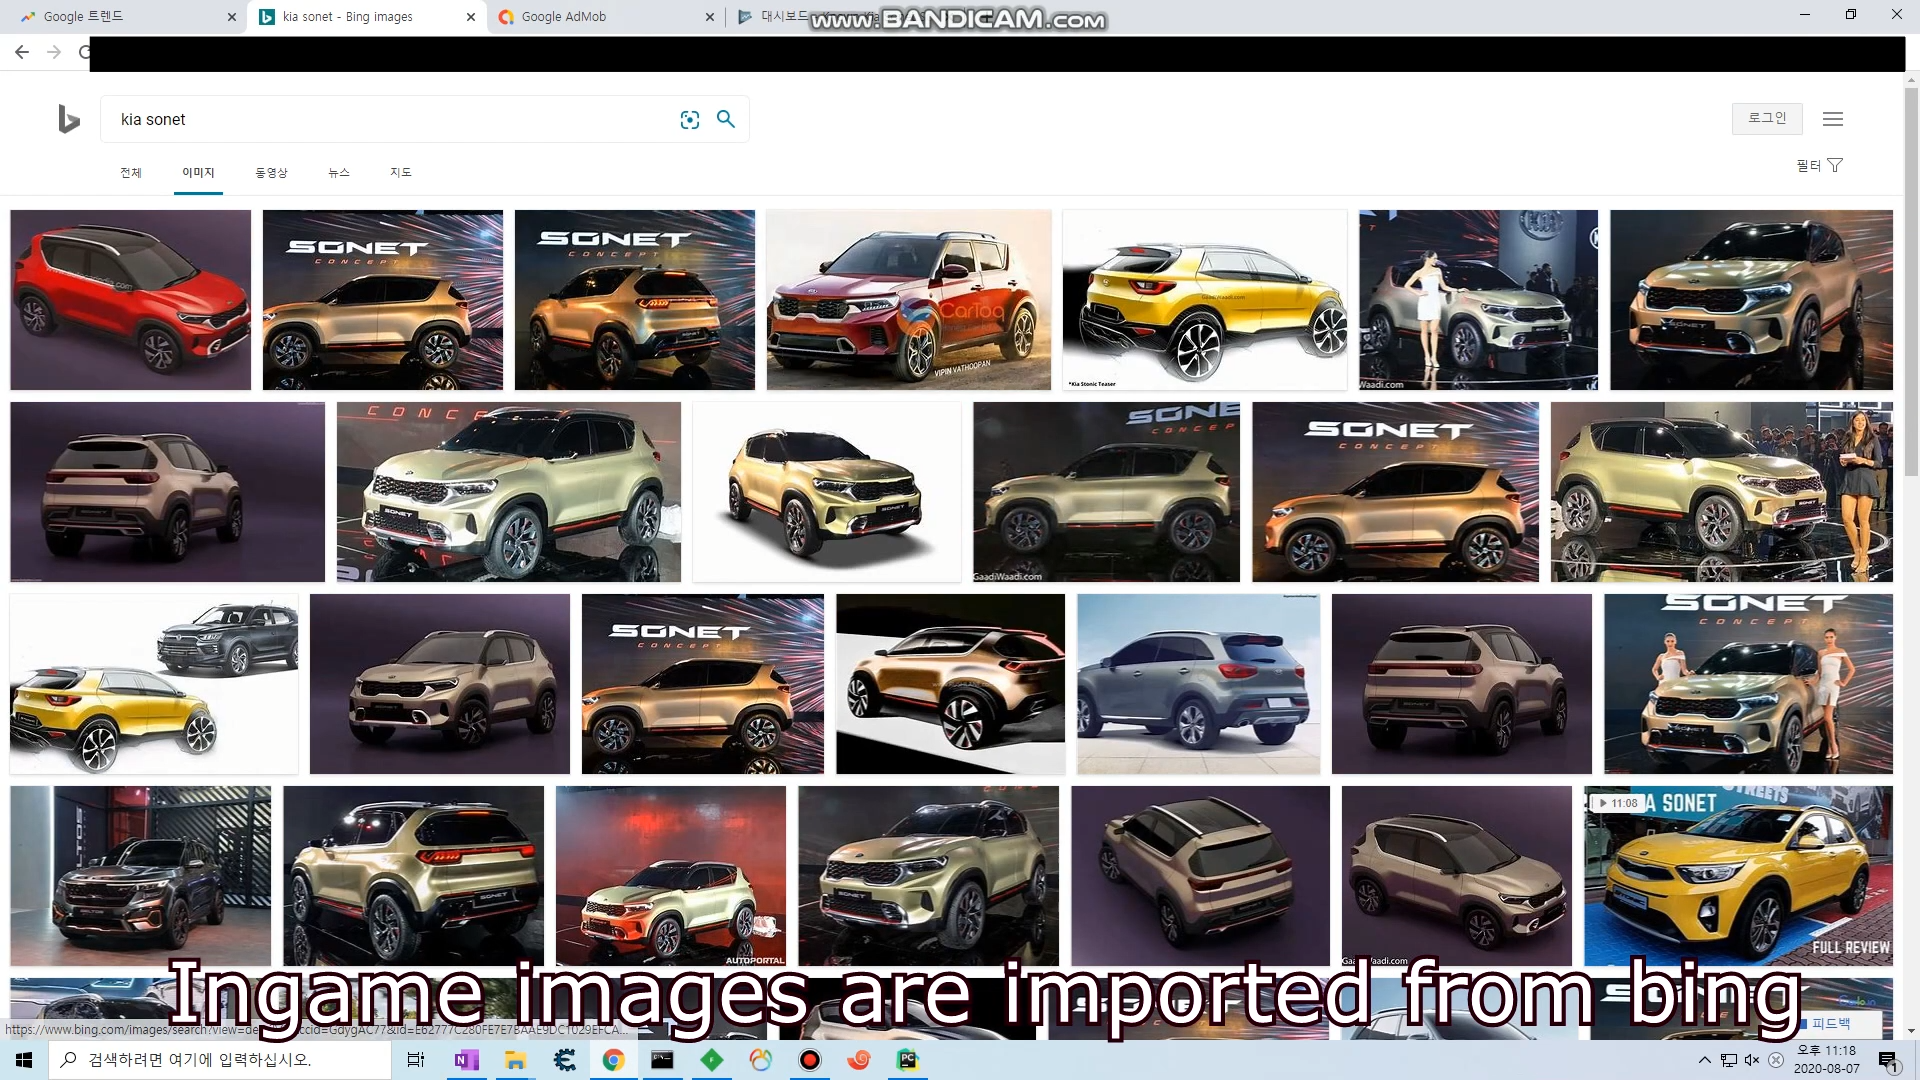Select the 뉴스 tab
This screenshot has height=1080, width=1920.
tap(339, 172)
